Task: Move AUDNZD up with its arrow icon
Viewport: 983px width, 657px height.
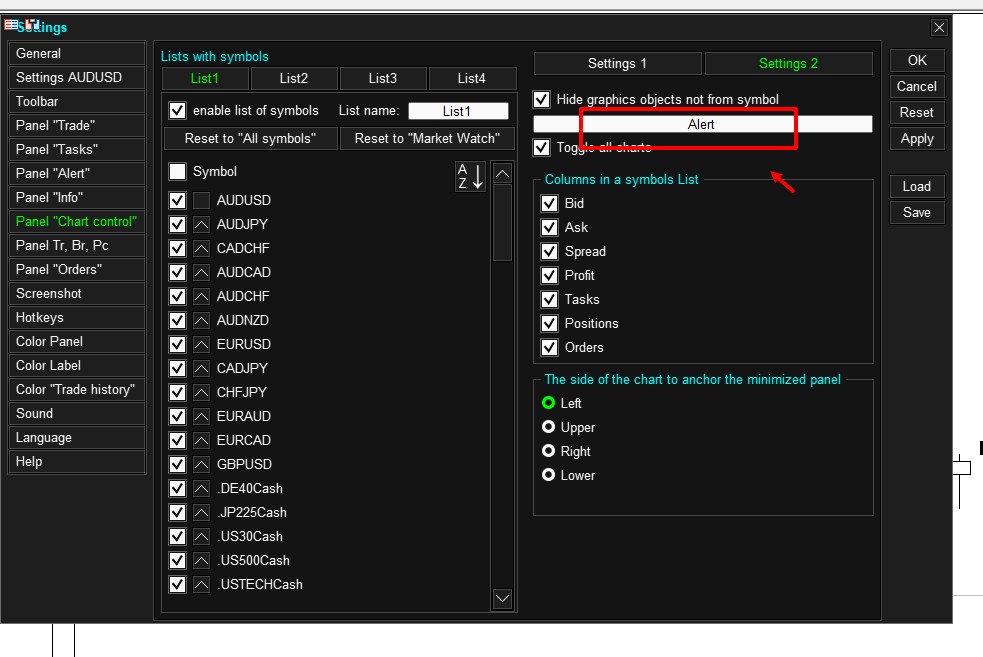Action: (x=201, y=320)
